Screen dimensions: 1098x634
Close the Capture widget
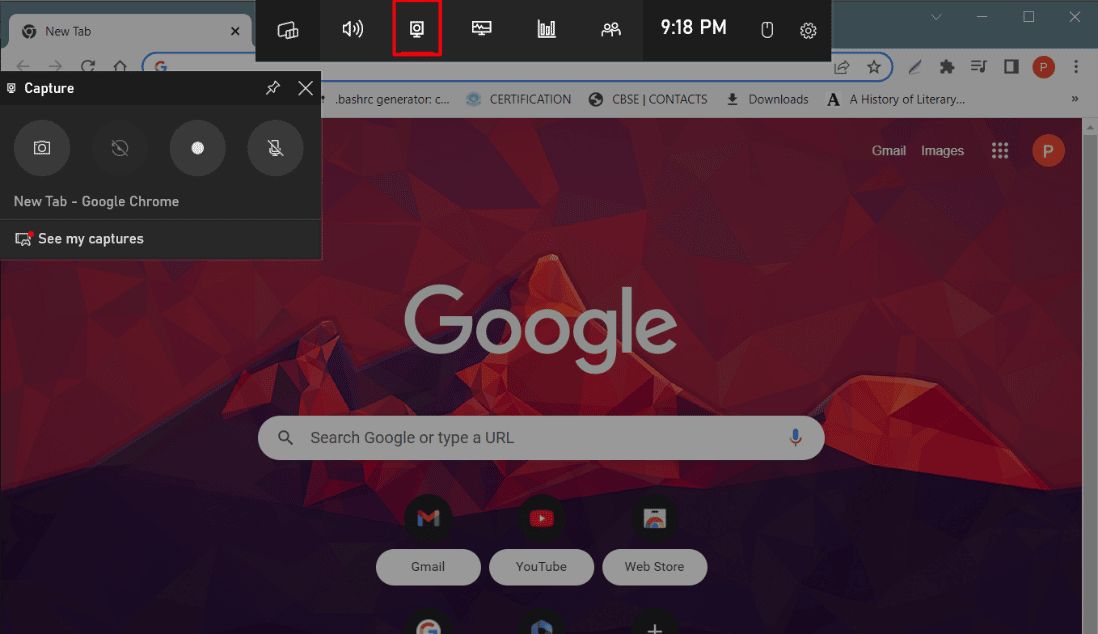pos(305,88)
